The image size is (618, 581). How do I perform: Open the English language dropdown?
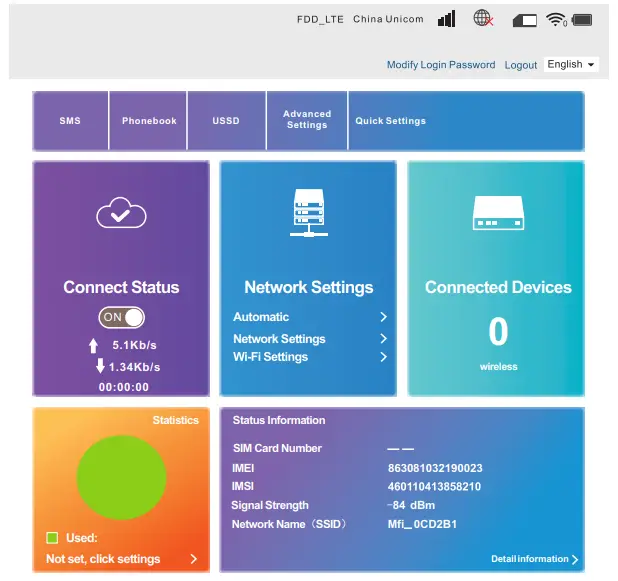(571, 64)
